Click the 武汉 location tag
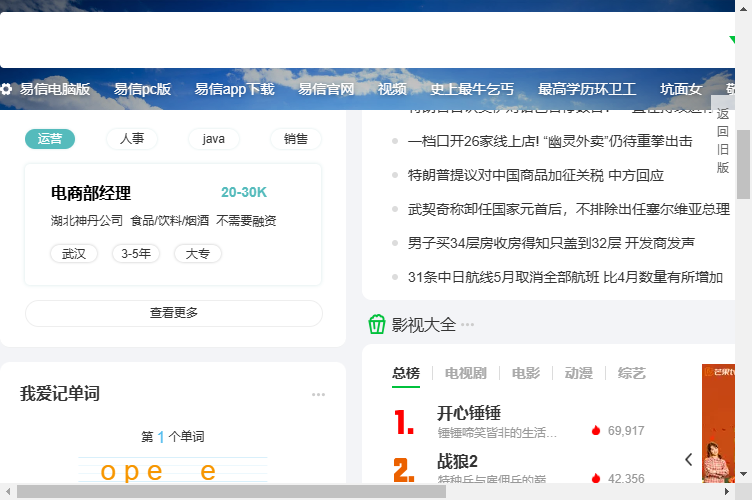This screenshot has width=752, height=500. [74, 254]
